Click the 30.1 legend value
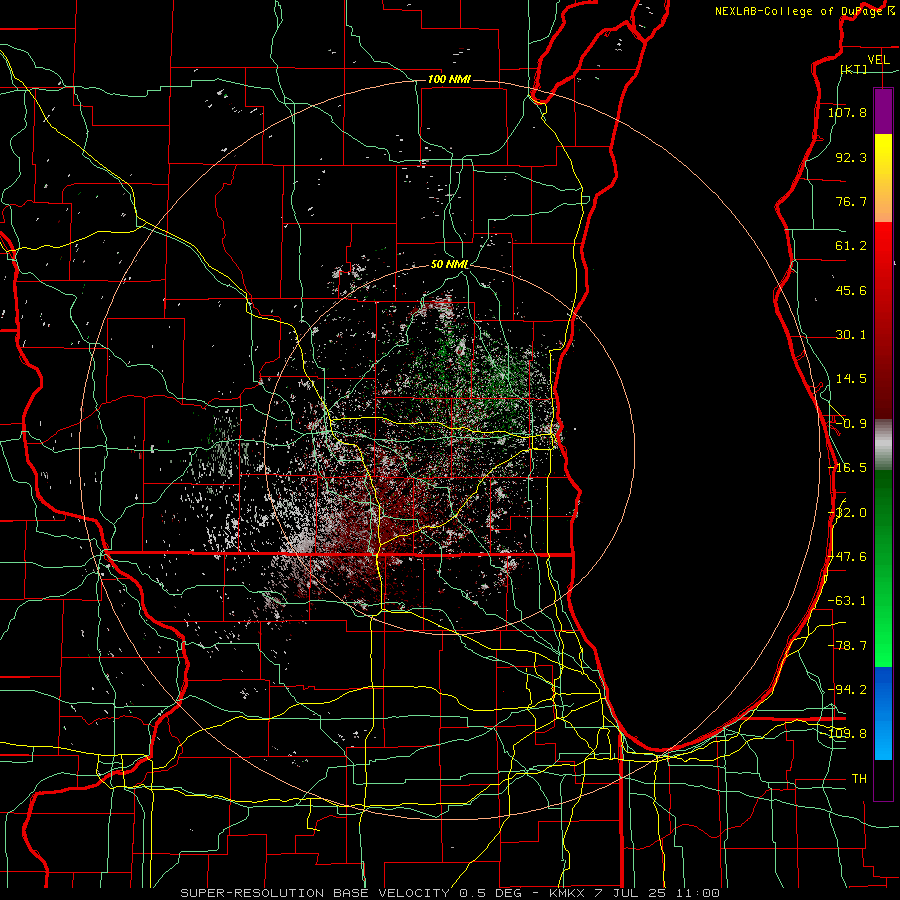900x900 pixels. [851, 335]
